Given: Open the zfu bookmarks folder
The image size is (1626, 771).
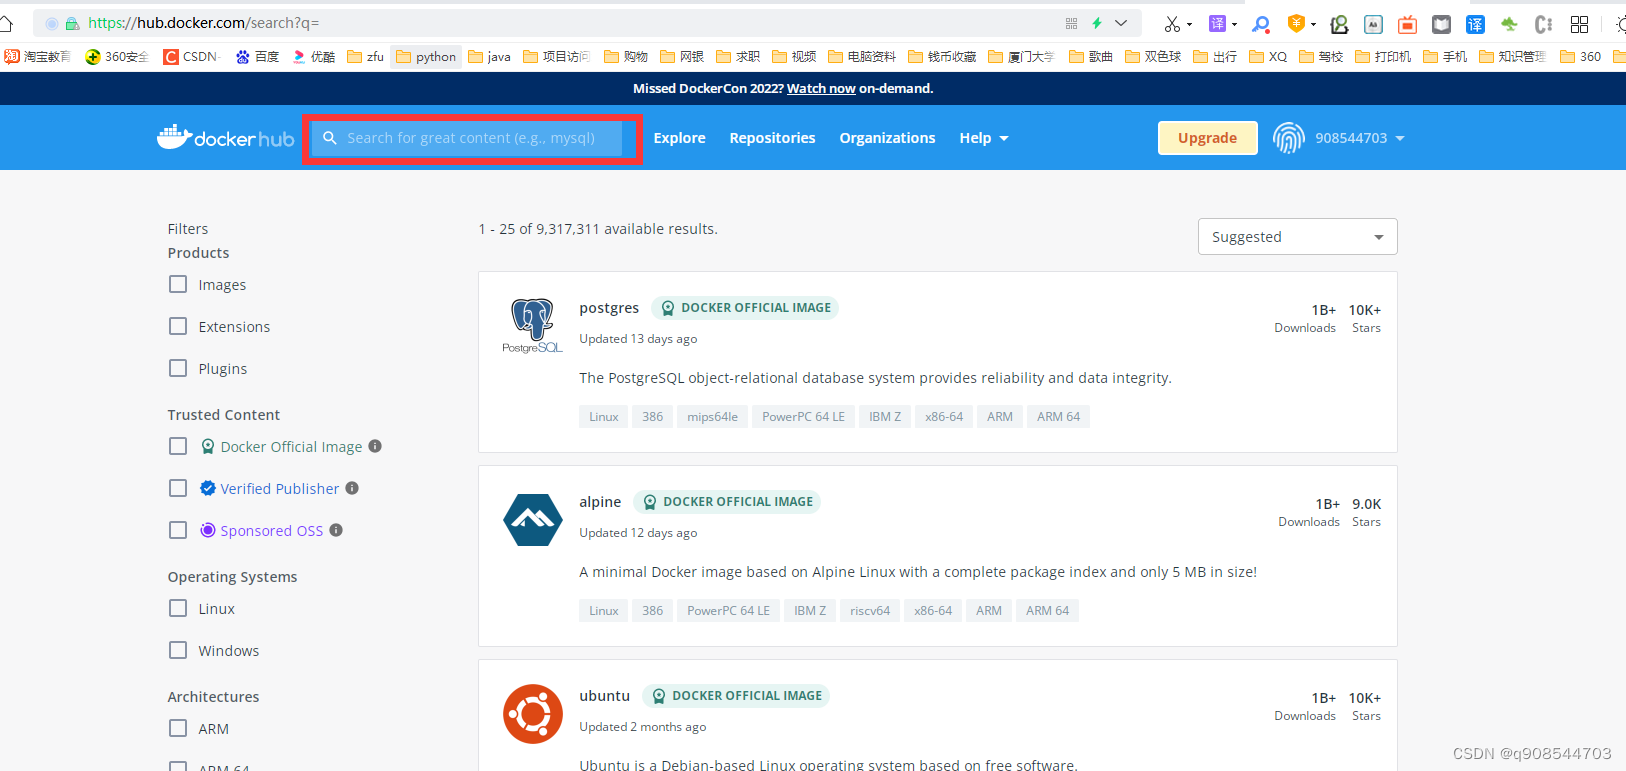Looking at the screenshot, I should pos(366,57).
